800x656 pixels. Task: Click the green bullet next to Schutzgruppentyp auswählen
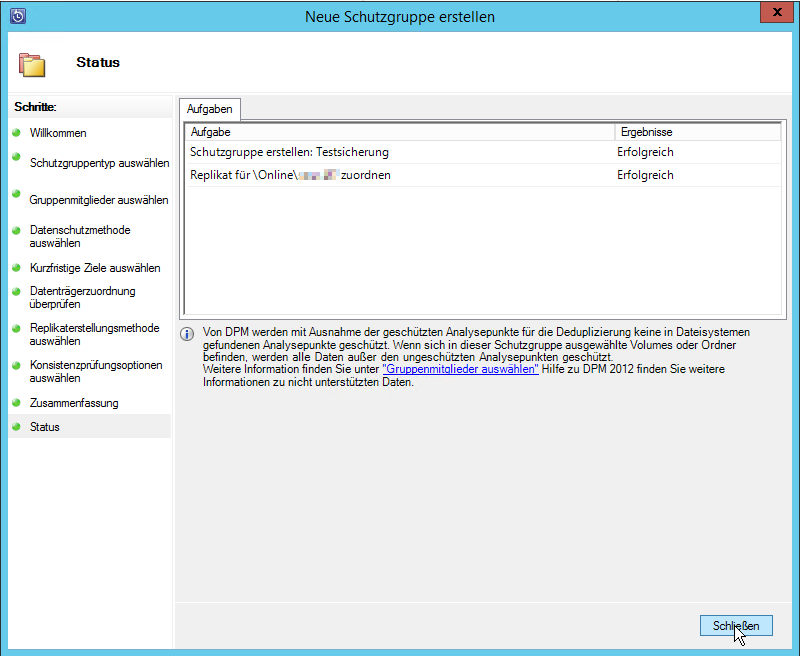16,157
